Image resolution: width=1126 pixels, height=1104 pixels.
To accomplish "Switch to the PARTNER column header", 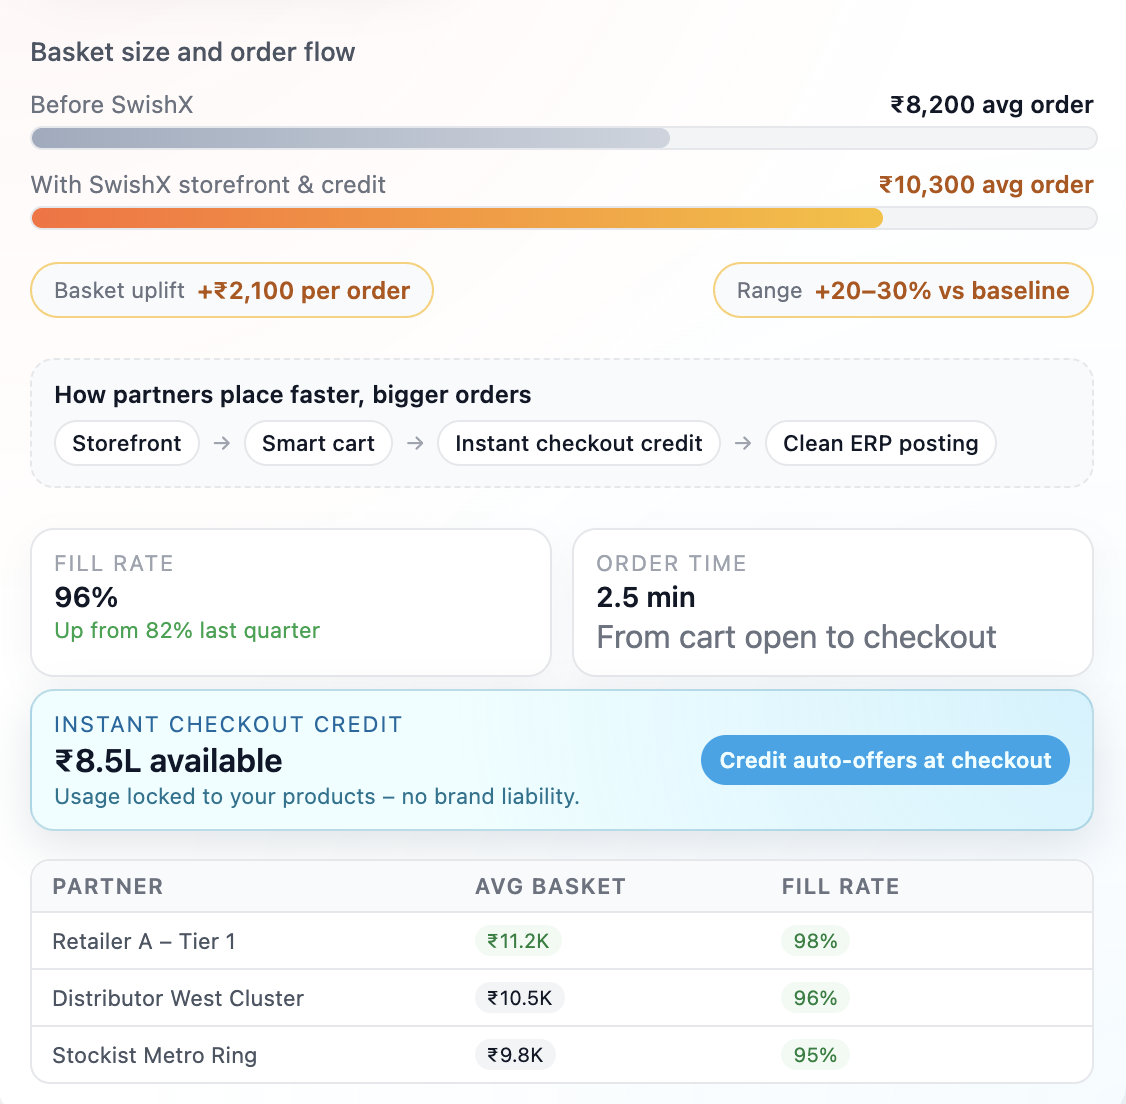I will click(108, 886).
